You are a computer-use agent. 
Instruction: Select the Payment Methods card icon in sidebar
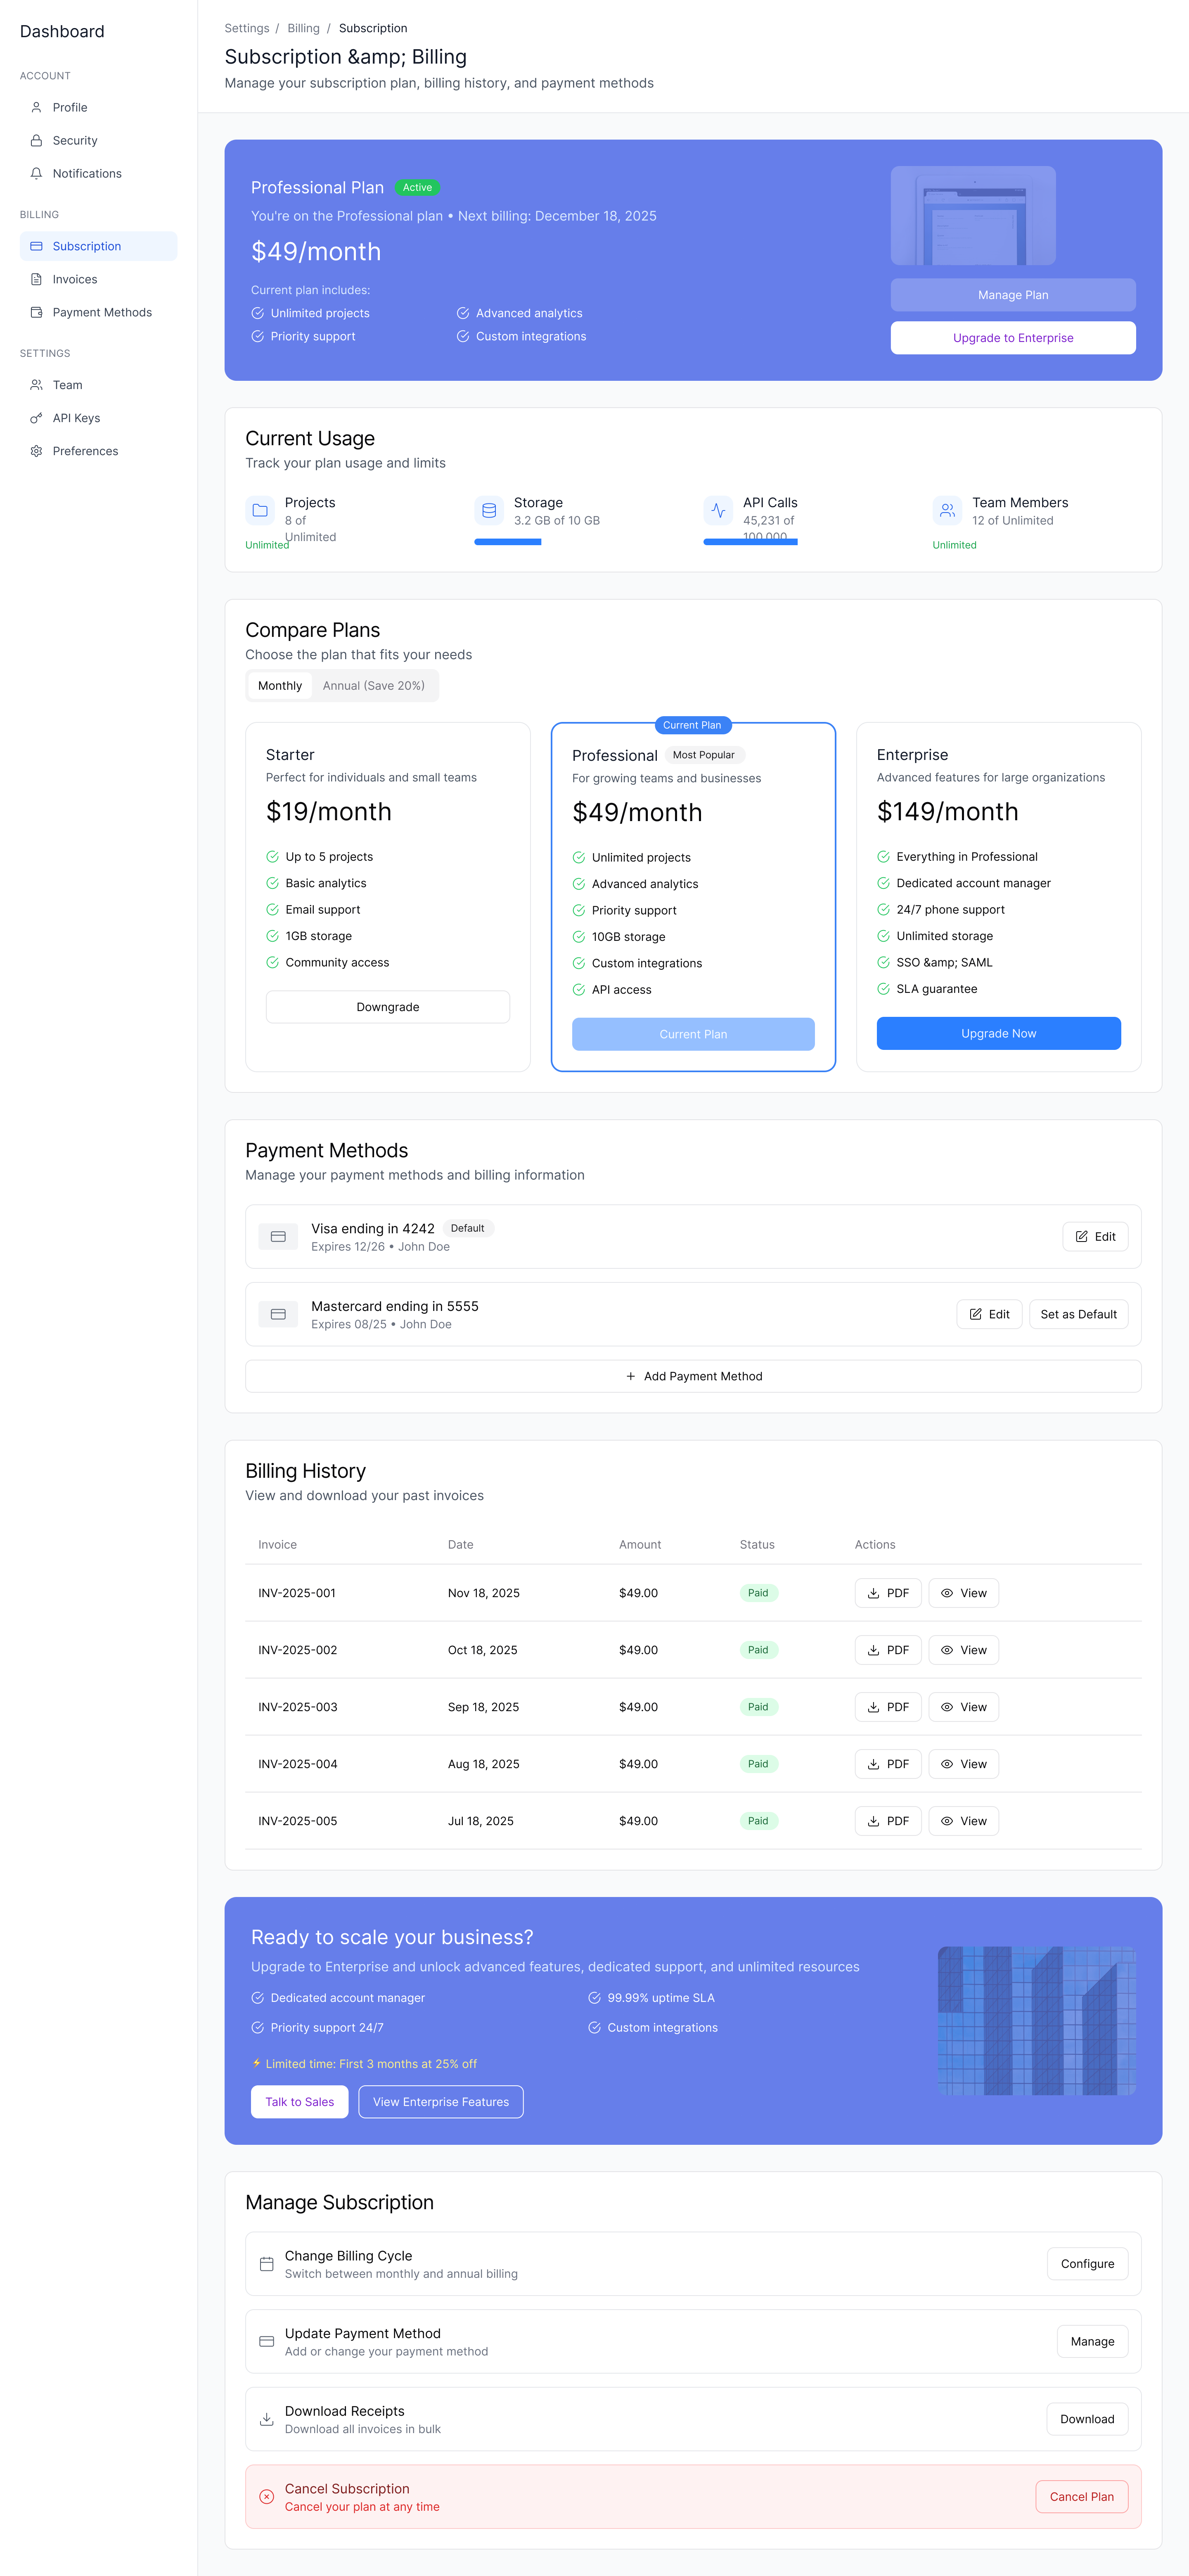click(x=37, y=312)
